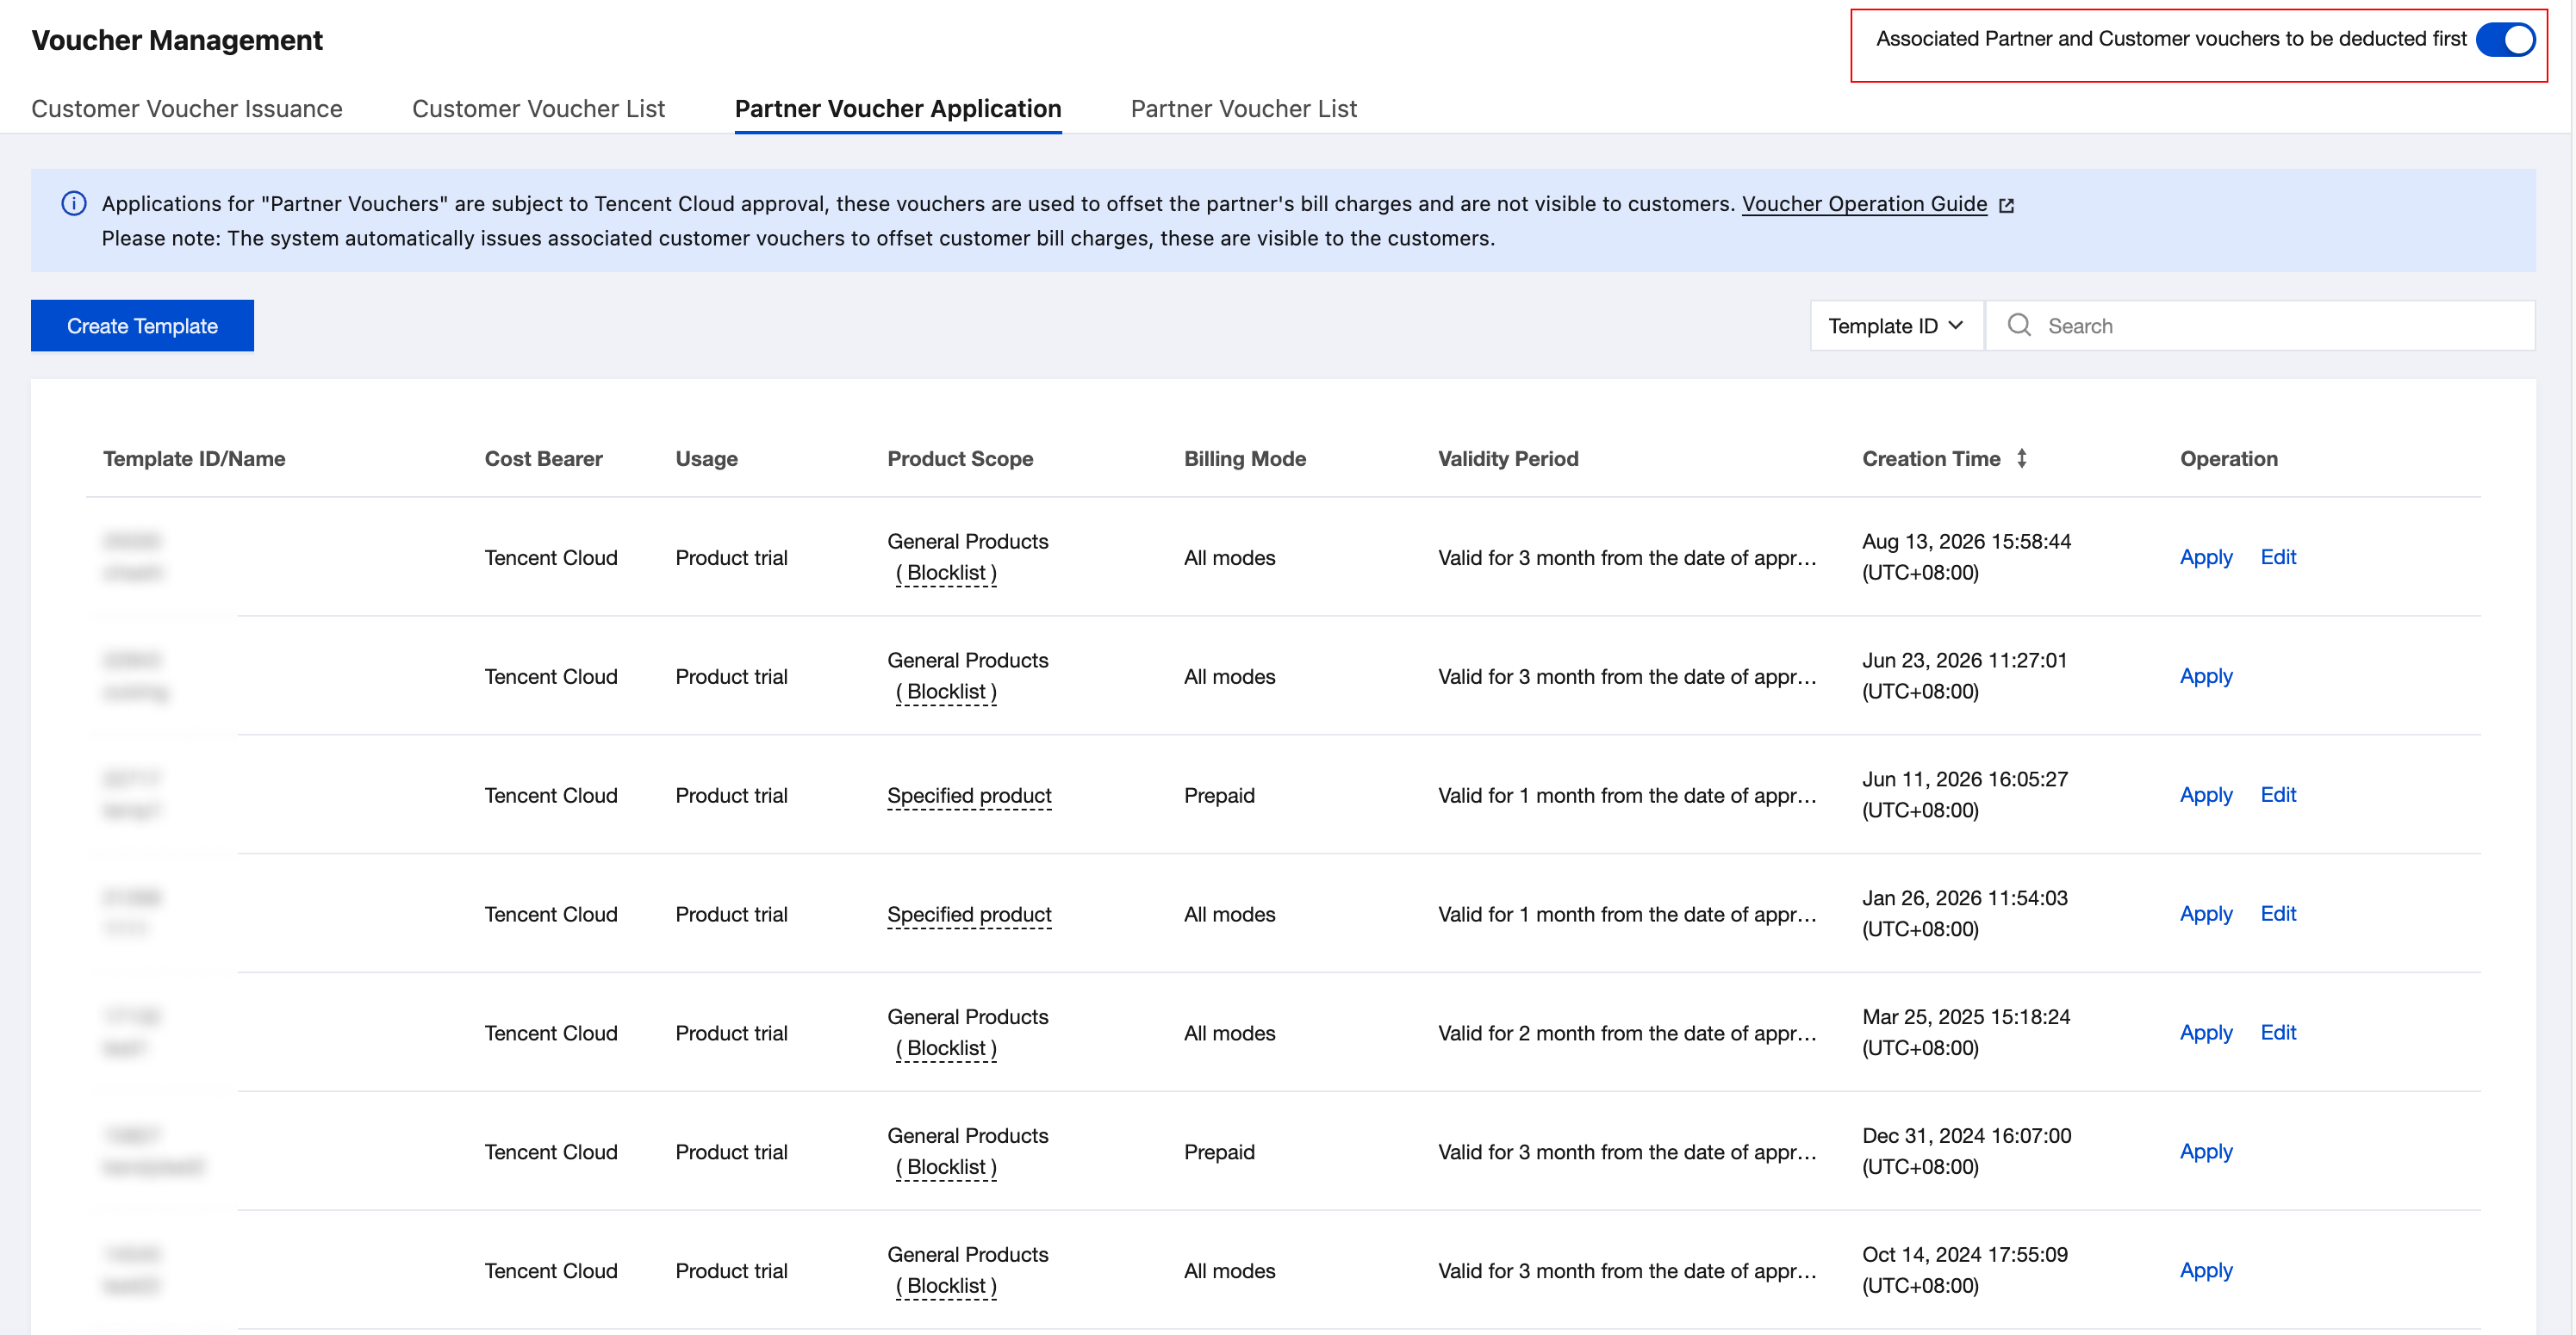
Task: Focus the Search input field
Action: (2260, 326)
